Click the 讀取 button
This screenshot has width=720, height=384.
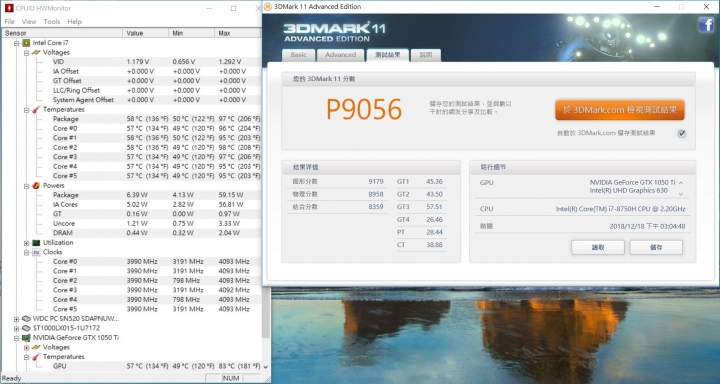[597, 247]
